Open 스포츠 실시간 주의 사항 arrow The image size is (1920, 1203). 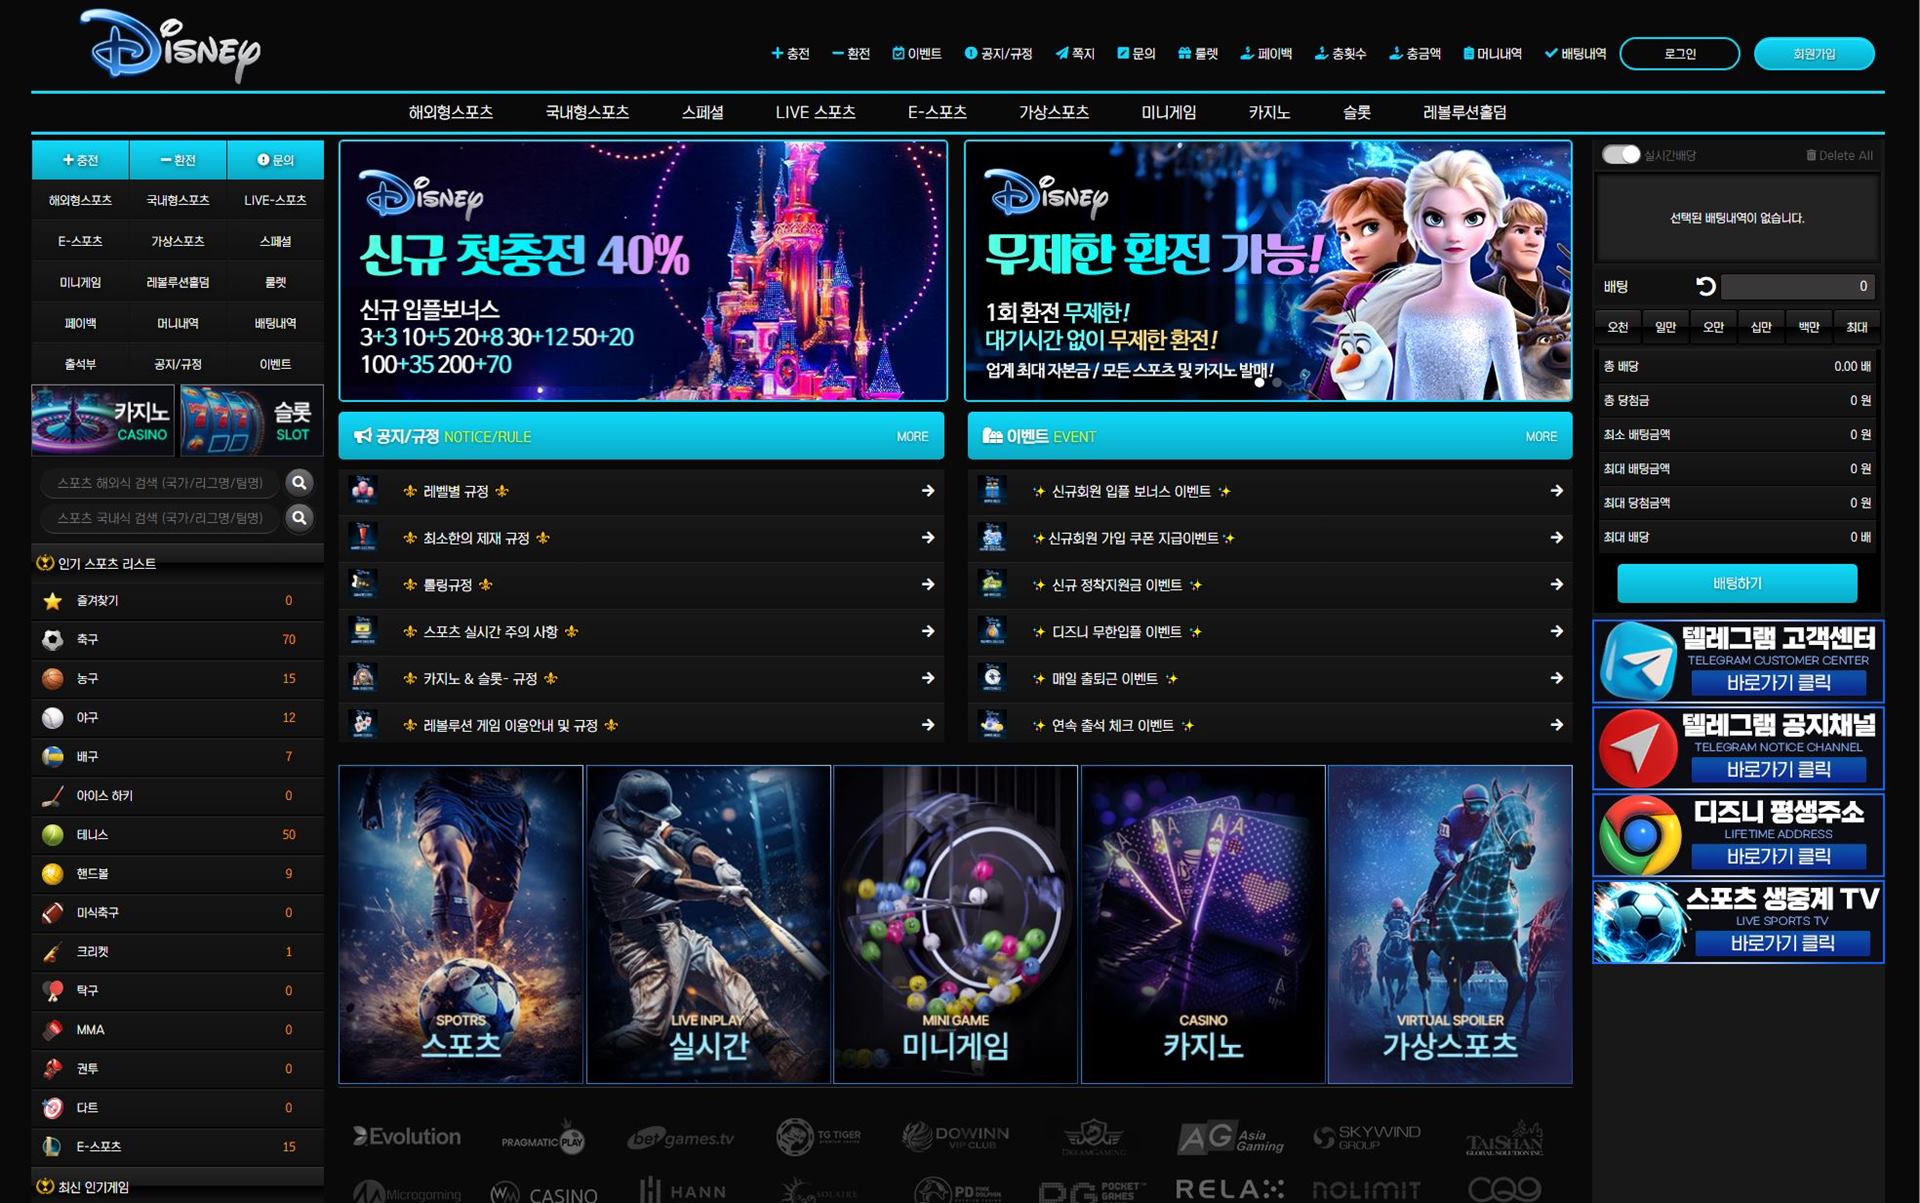point(928,631)
